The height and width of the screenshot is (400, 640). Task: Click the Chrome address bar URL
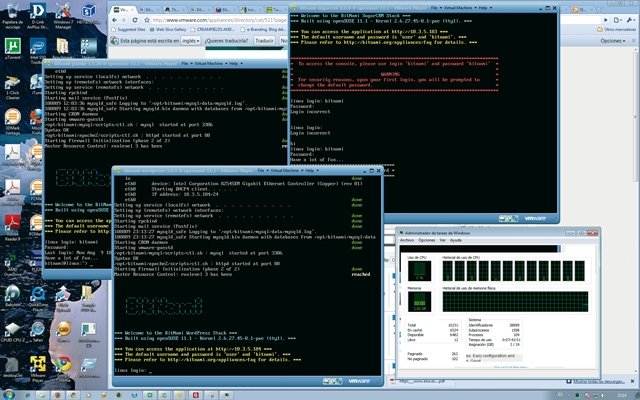click(220, 20)
